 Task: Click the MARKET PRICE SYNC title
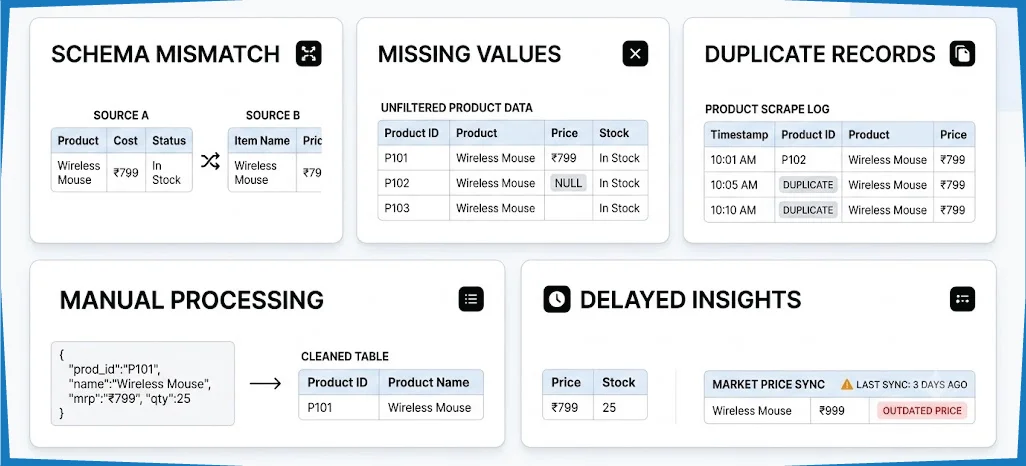pos(768,384)
